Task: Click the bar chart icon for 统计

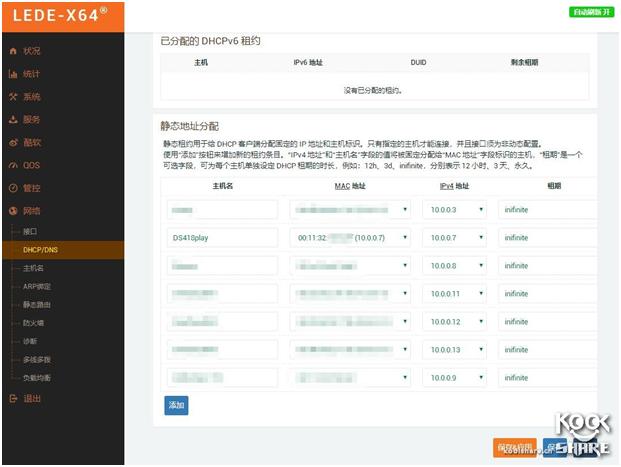Action: (13, 74)
